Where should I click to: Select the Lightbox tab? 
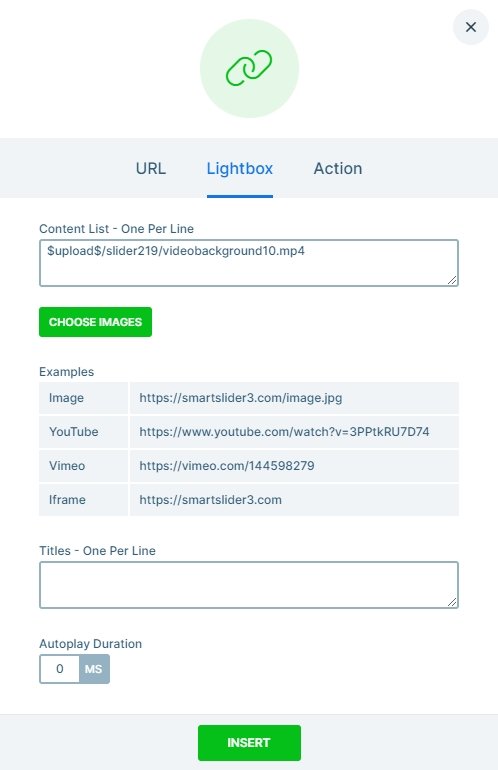tap(240, 168)
